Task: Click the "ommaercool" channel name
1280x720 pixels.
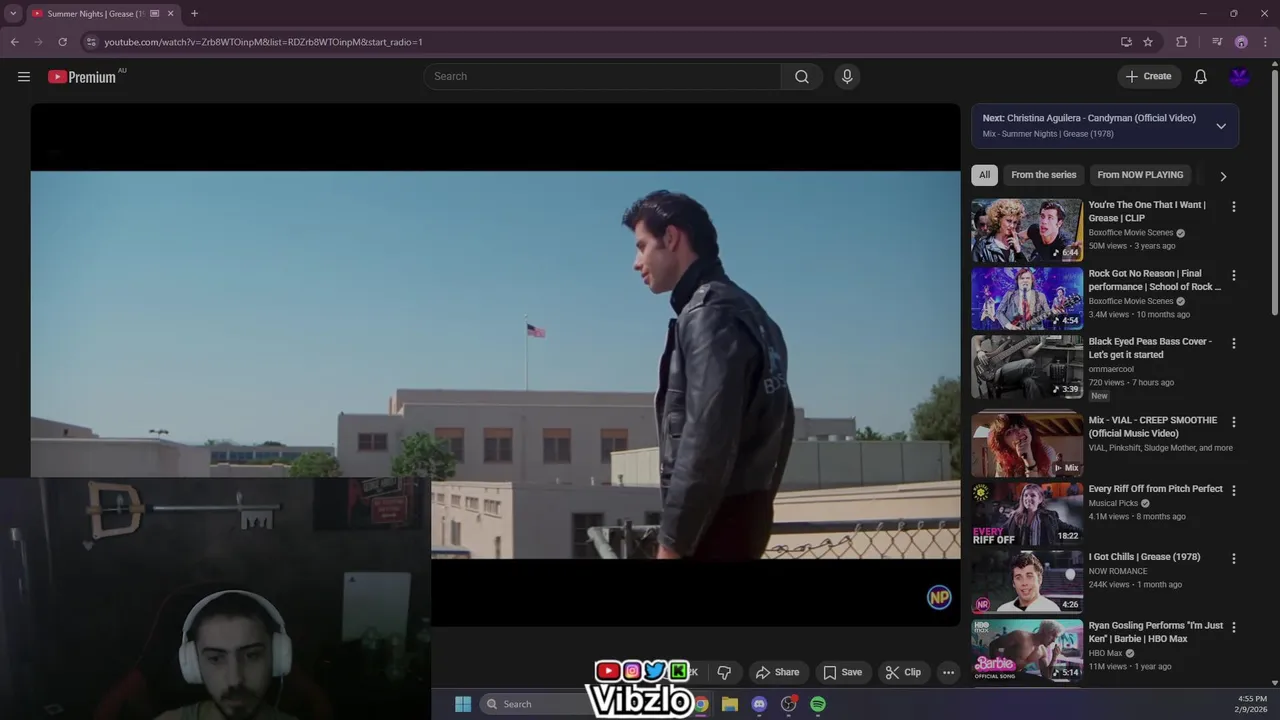Action: coord(1110,369)
